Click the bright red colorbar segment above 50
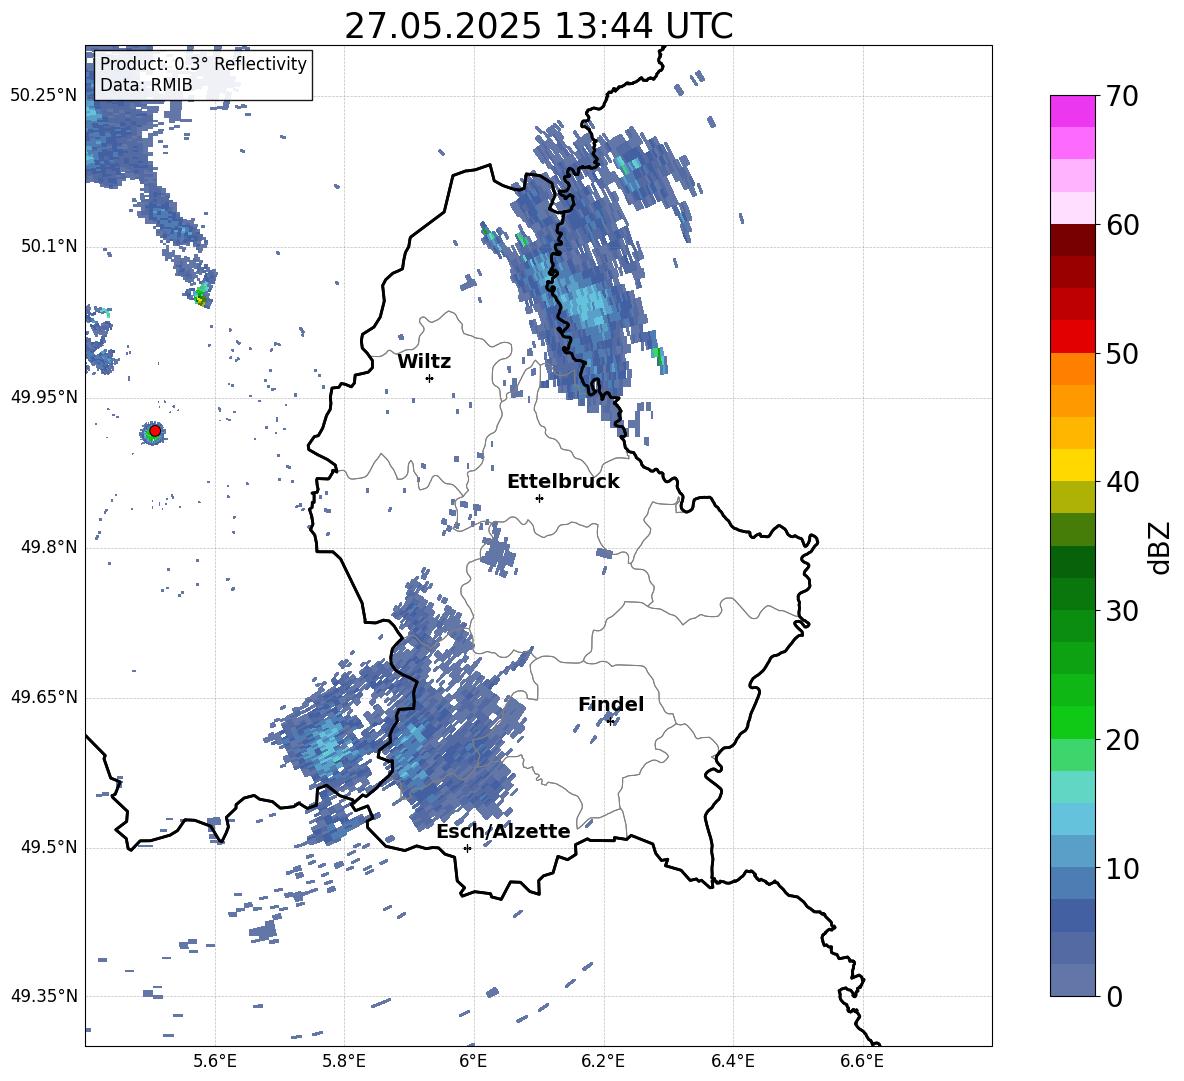The width and height of the screenshot is (1184, 1081). tap(1072, 337)
